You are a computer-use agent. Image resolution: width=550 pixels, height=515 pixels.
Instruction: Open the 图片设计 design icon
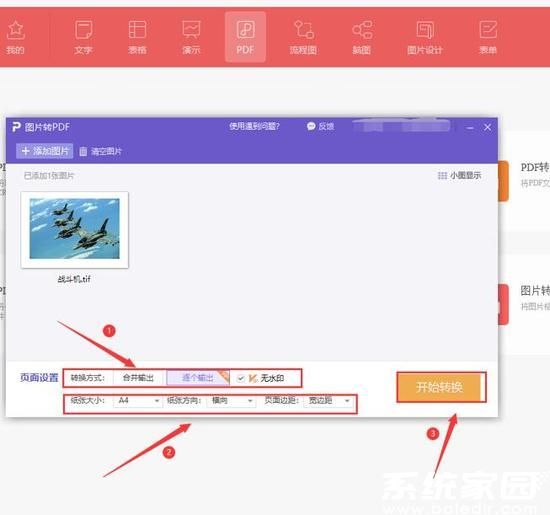[425, 37]
